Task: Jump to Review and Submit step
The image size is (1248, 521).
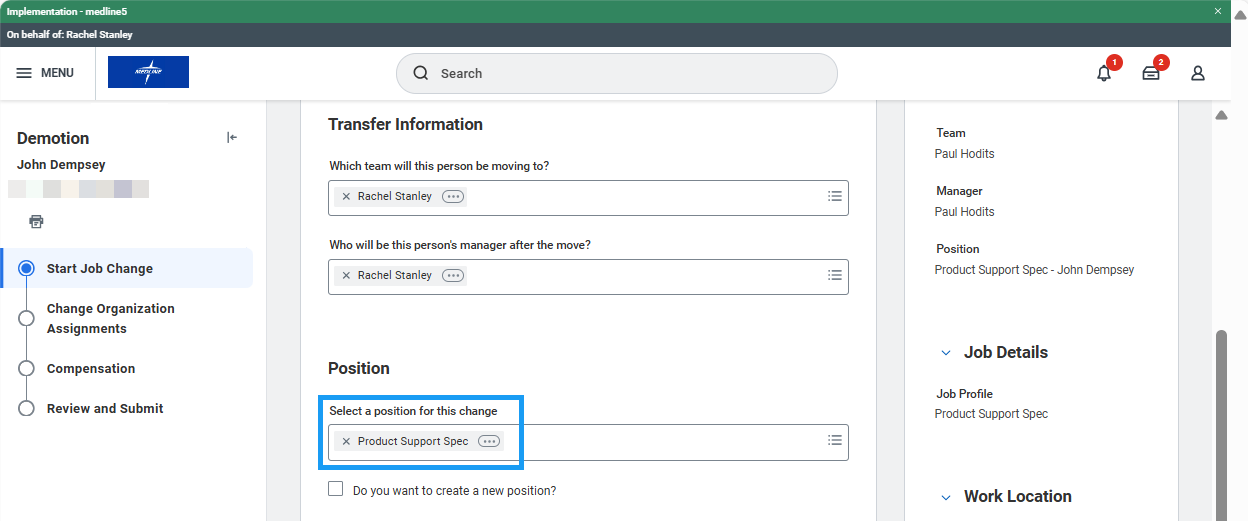Action: (105, 408)
